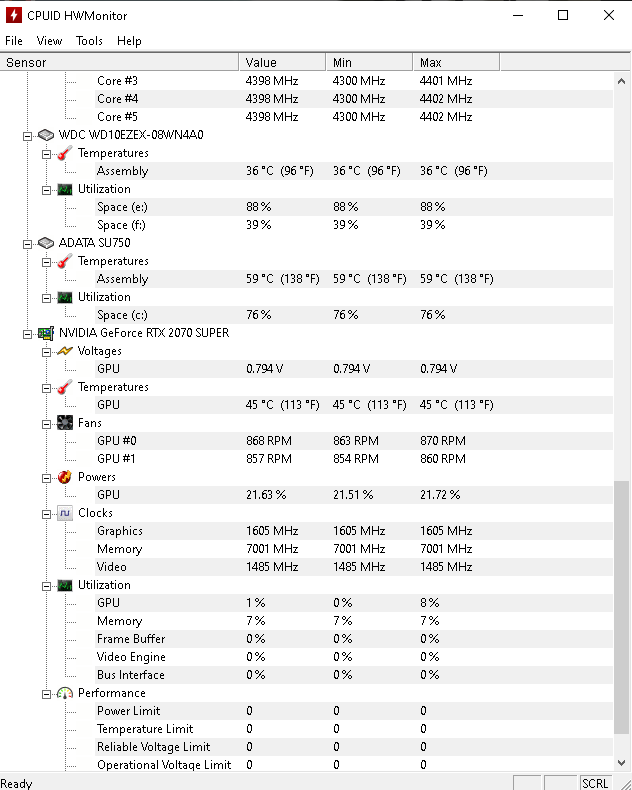Screen dimensions: 632x790
Task: Click the ADATA SU750 drive icon
Action: click(x=45, y=243)
